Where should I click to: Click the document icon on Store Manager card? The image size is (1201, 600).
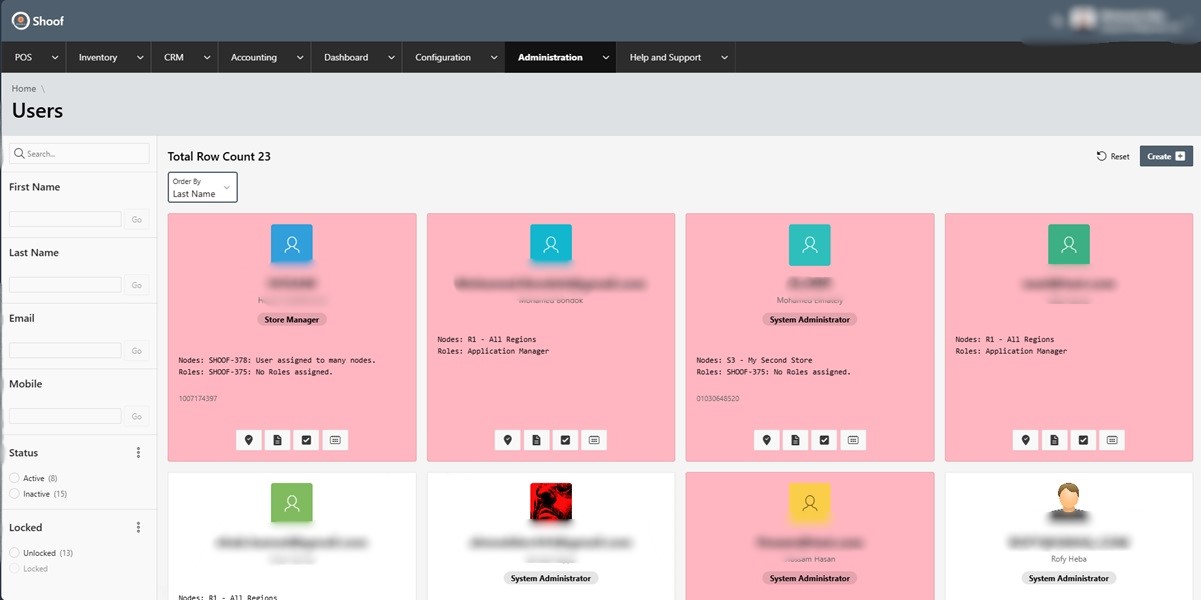coord(278,440)
